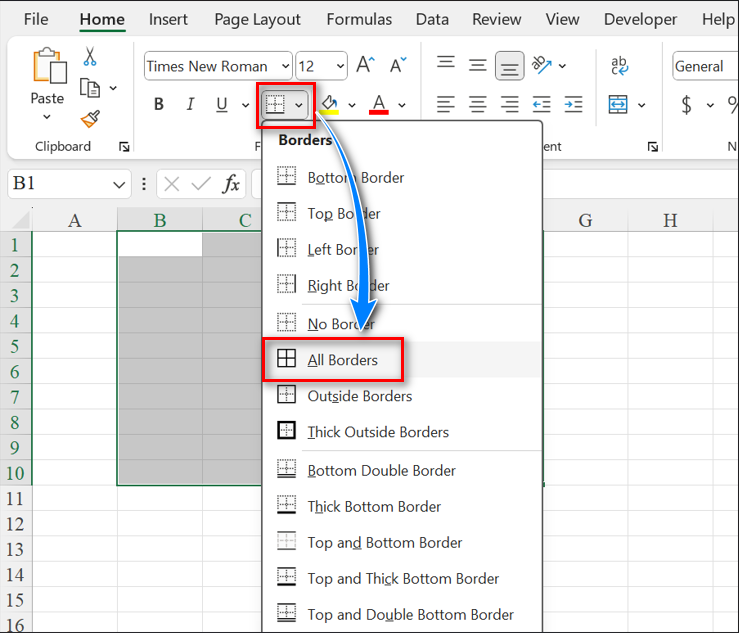
Task: Toggle Bold formatting
Action: (159, 105)
